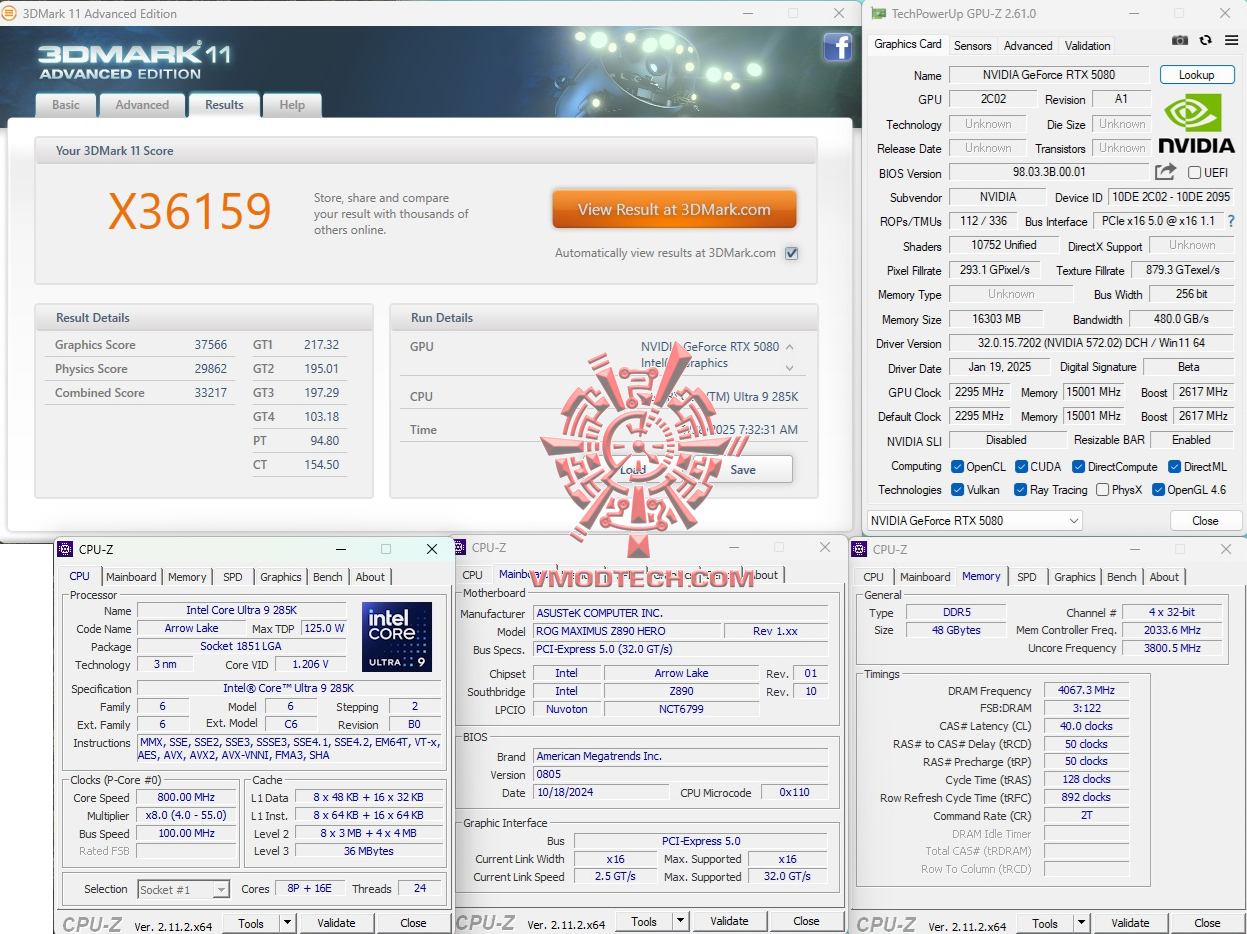The width and height of the screenshot is (1247, 934).
Task: Click the Driver Version field in GPU-Z
Action: coord(1091,344)
